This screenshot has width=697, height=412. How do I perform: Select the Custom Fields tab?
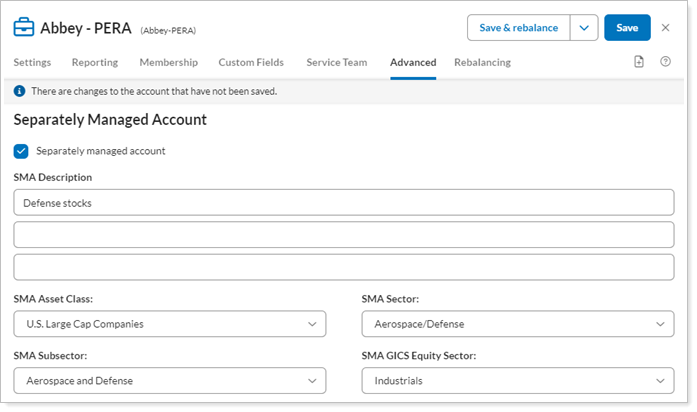pyautogui.click(x=251, y=62)
